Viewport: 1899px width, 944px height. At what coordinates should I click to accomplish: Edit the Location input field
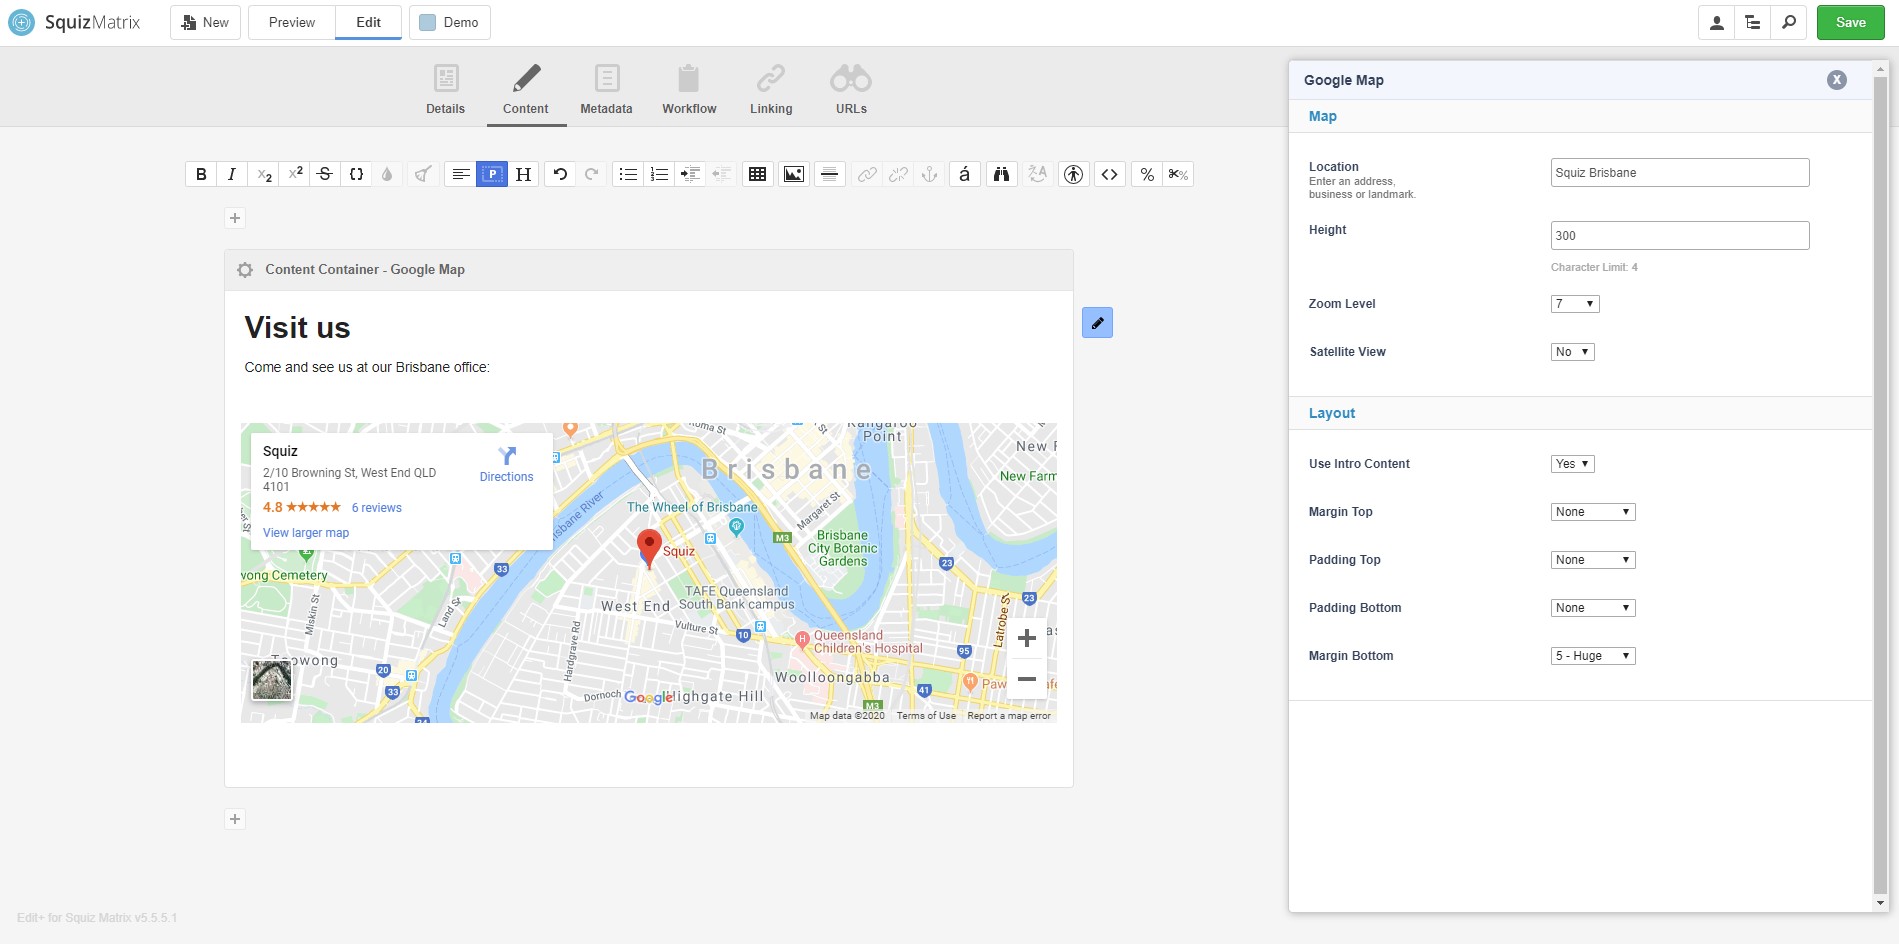pyautogui.click(x=1680, y=173)
